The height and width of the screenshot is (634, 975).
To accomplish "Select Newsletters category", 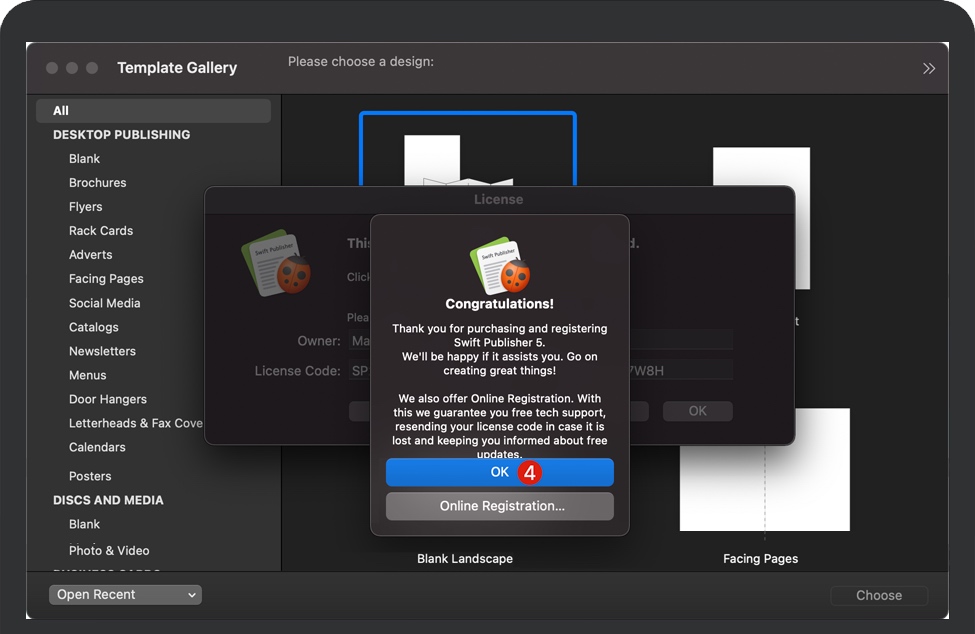I will [x=102, y=351].
